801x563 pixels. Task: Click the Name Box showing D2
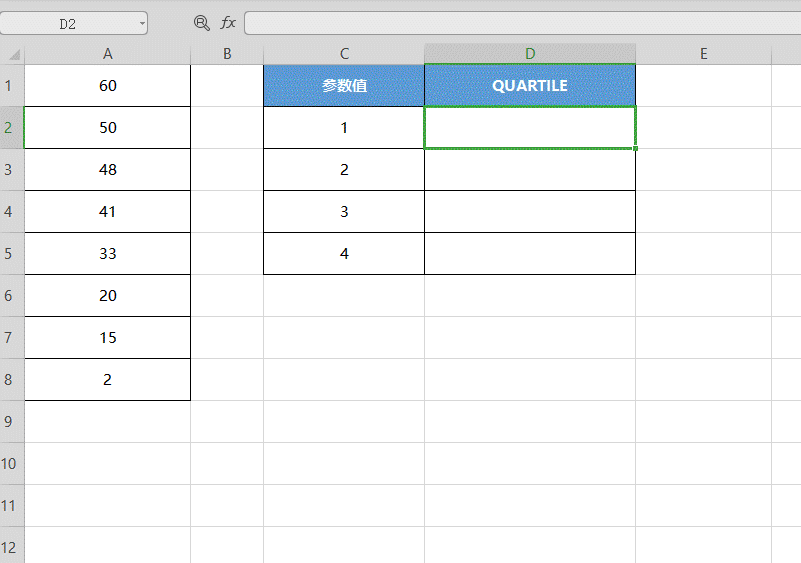[x=74, y=24]
